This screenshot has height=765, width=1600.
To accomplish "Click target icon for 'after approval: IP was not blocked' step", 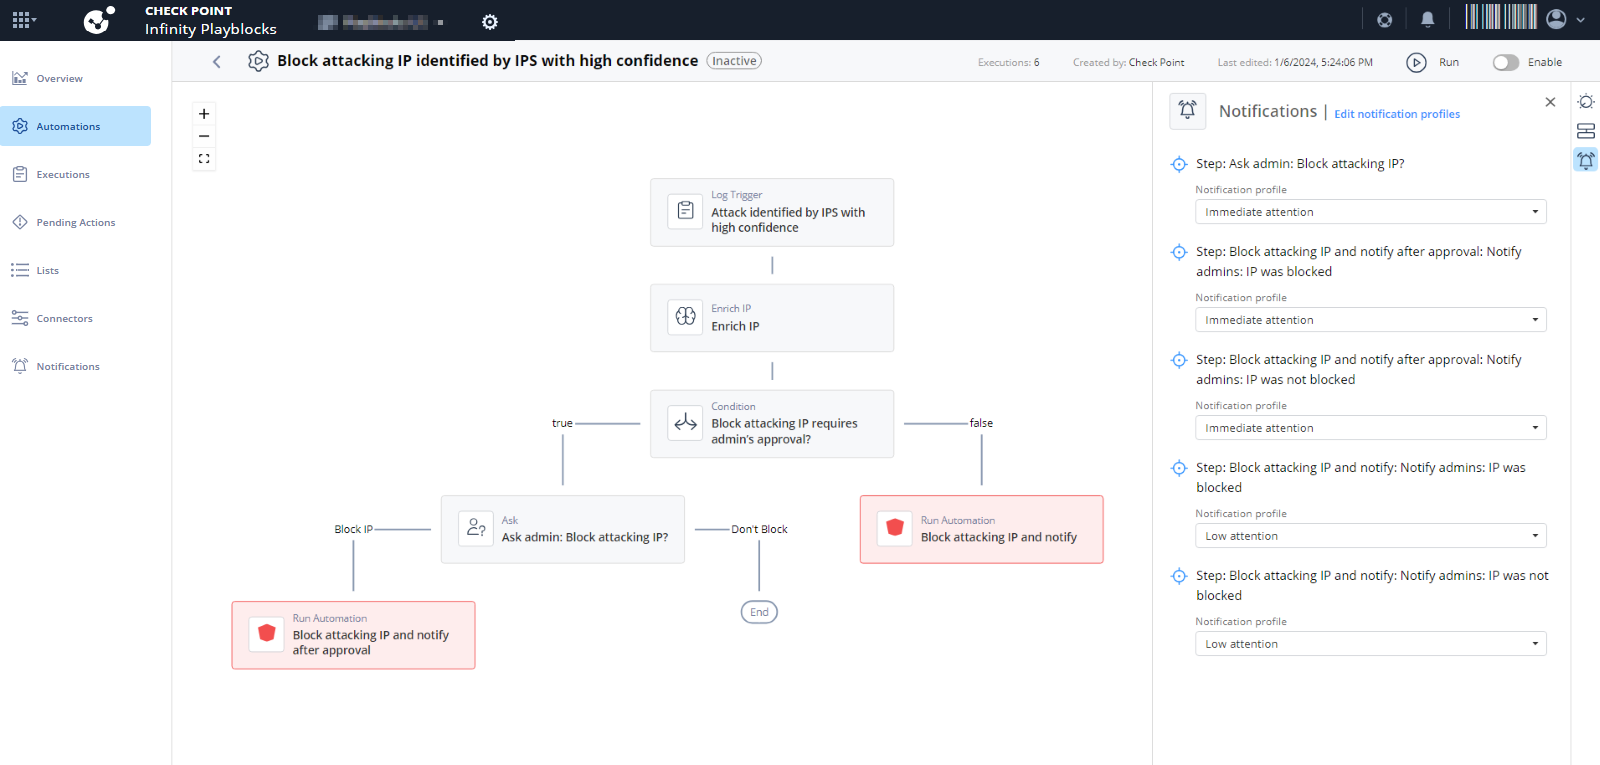I will (1179, 360).
